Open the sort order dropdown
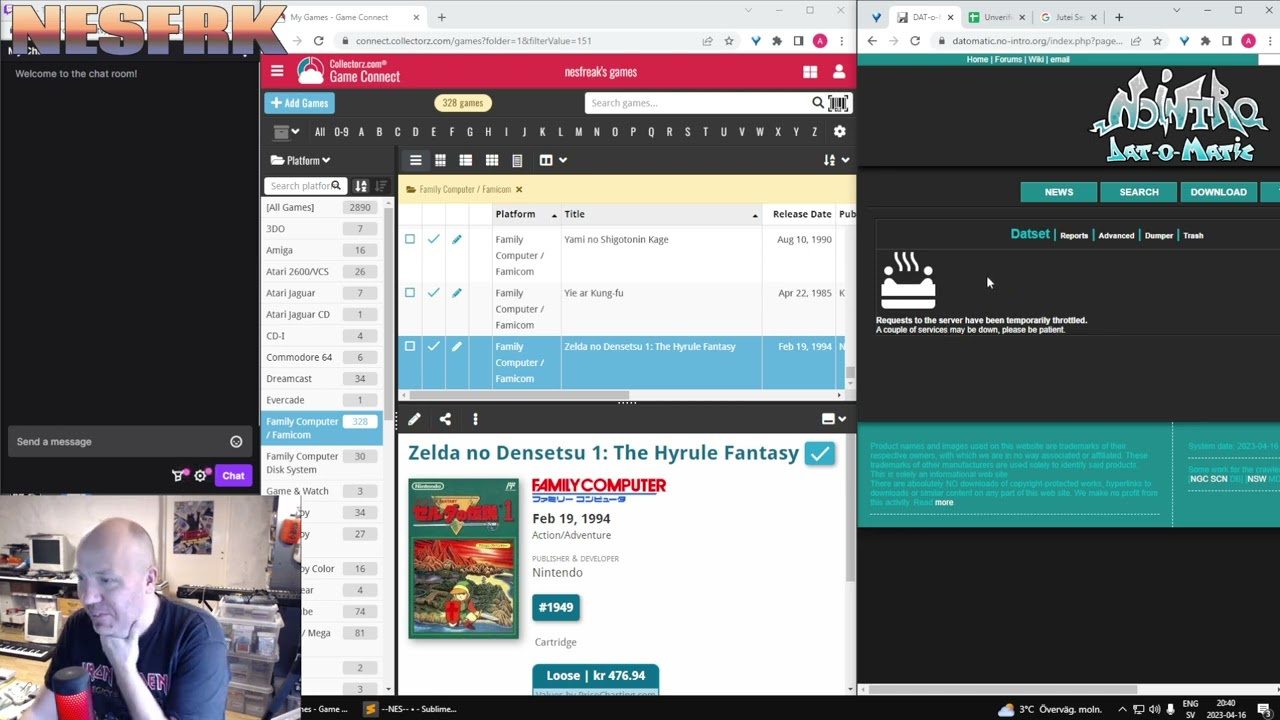The height and width of the screenshot is (720, 1280). tap(836, 160)
